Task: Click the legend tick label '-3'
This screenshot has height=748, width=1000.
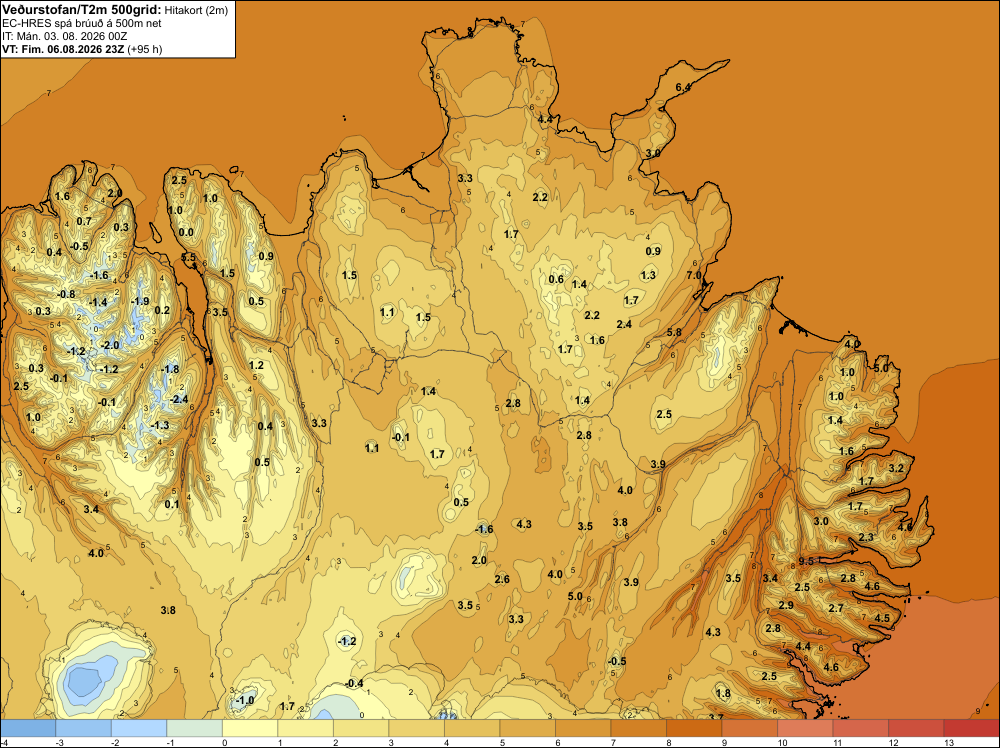Action: 59,742
